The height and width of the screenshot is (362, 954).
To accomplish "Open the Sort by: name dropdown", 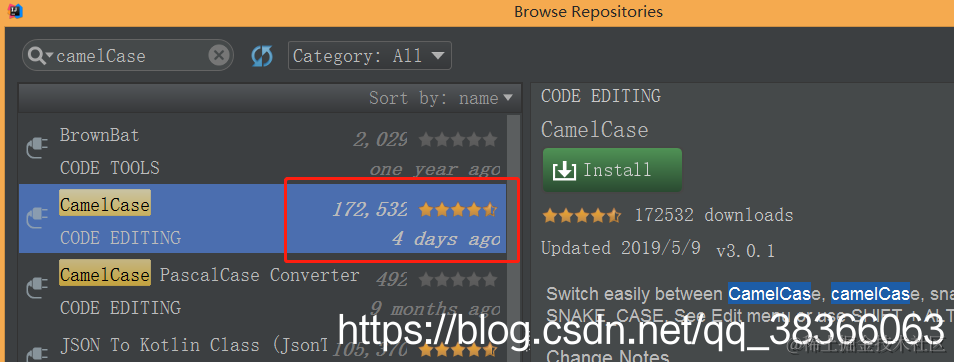I will (x=441, y=98).
